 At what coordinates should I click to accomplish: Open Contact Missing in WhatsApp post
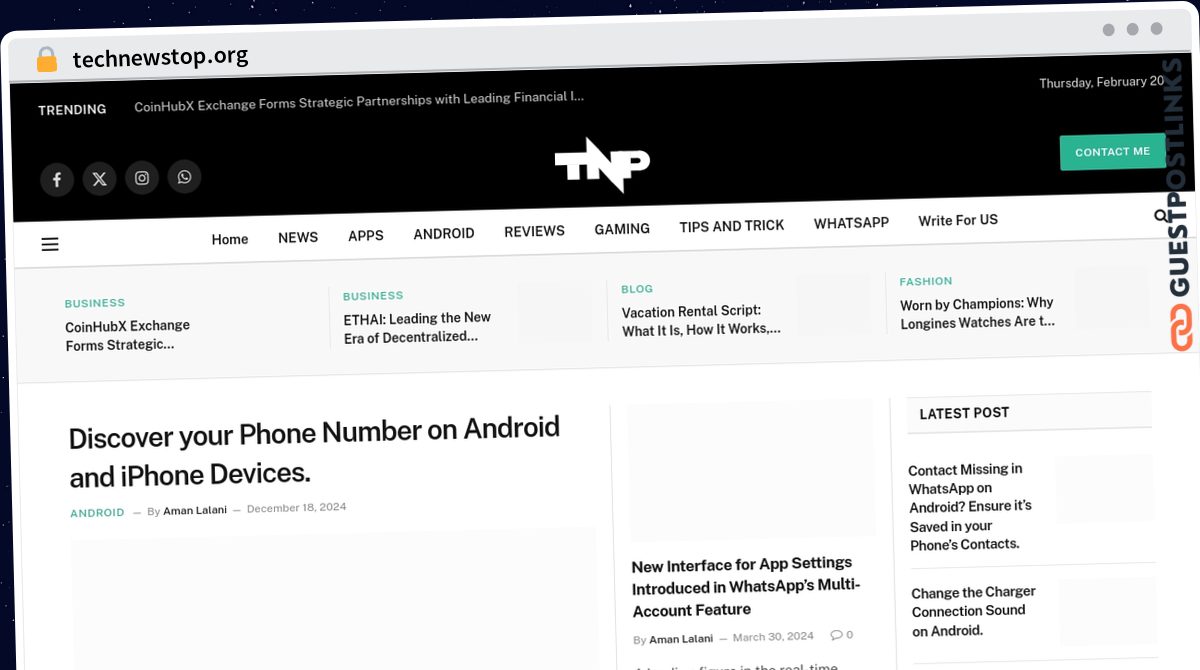(970, 507)
